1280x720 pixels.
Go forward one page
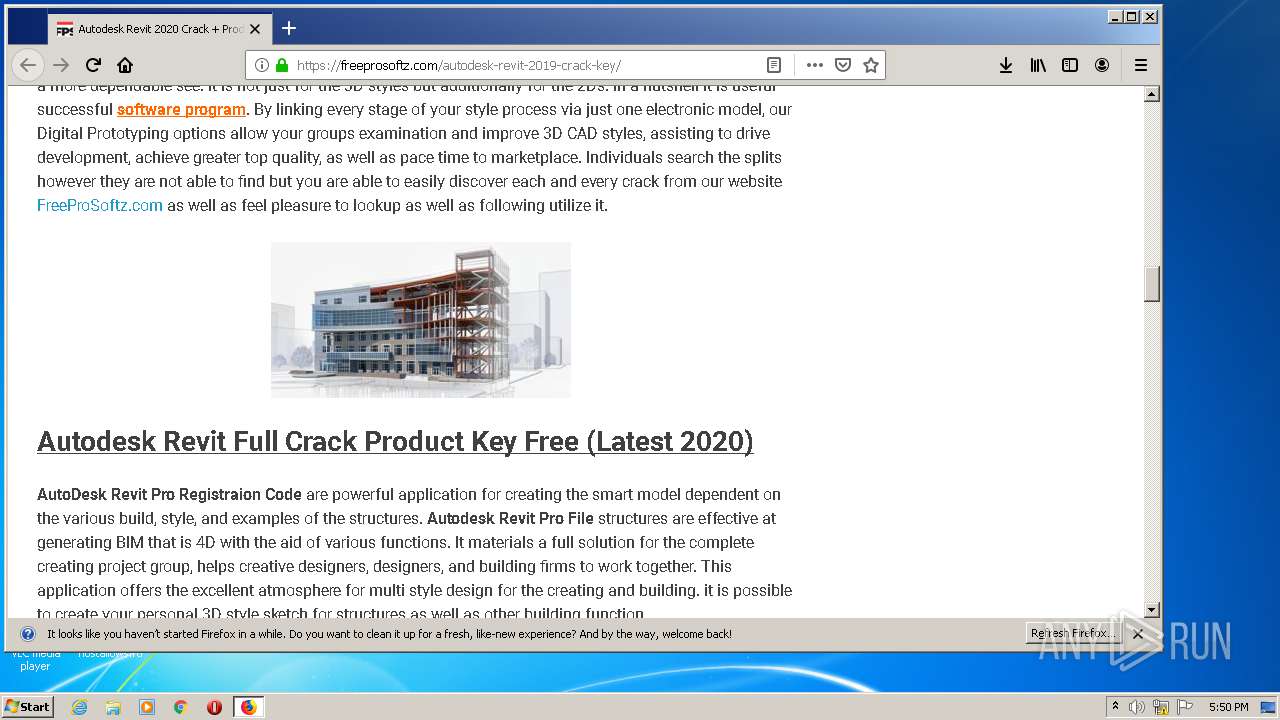pyautogui.click(x=61, y=65)
